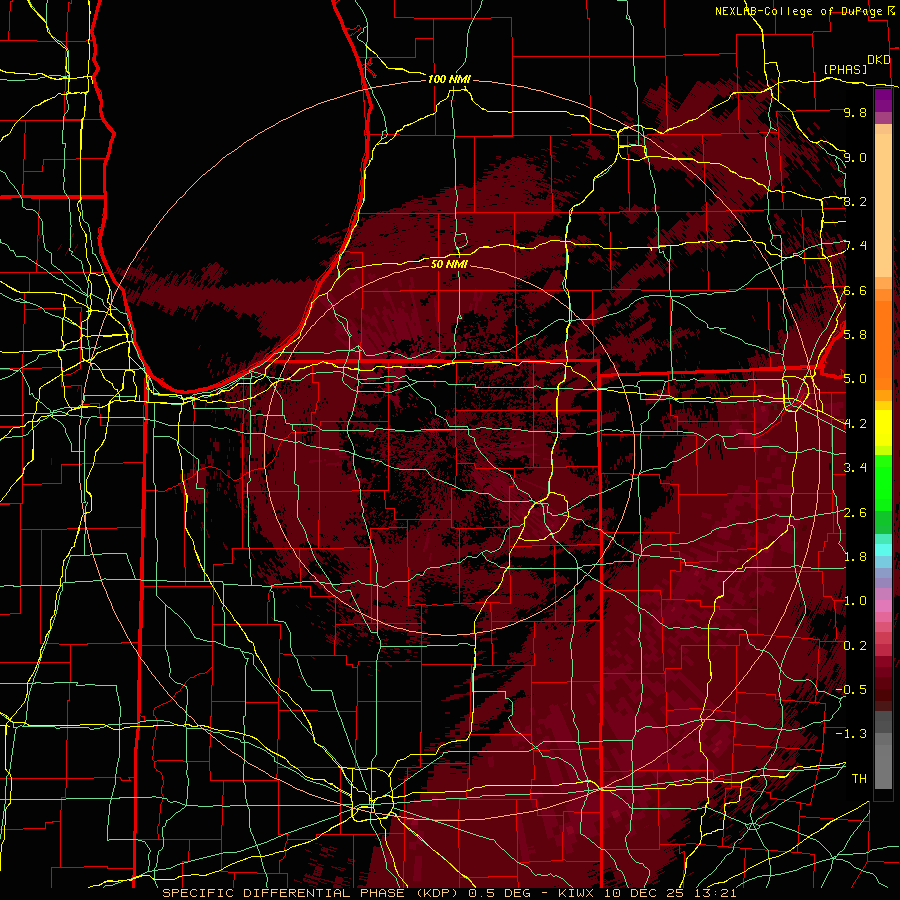900x900 pixels.
Task: Click the 8.2 value on the color scale
Action: (x=855, y=201)
